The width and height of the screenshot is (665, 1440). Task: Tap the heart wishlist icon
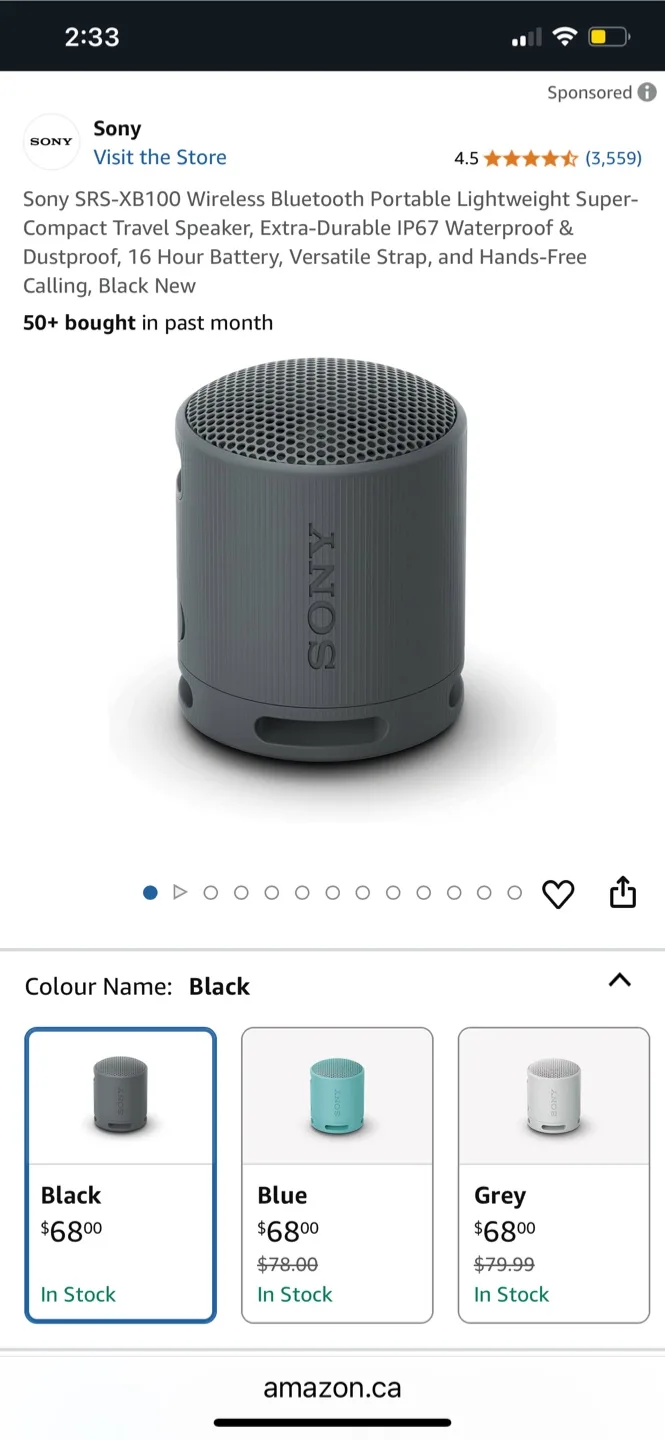(558, 893)
